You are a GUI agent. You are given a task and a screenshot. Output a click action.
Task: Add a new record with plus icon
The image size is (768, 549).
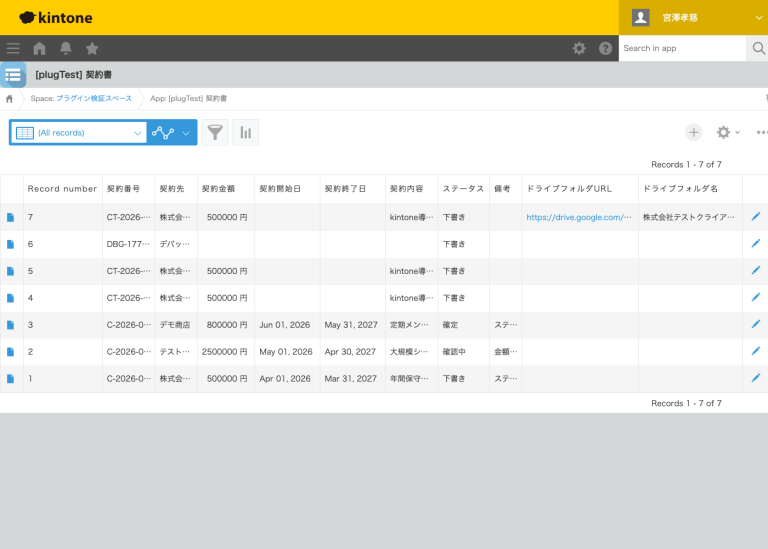(693, 132)
